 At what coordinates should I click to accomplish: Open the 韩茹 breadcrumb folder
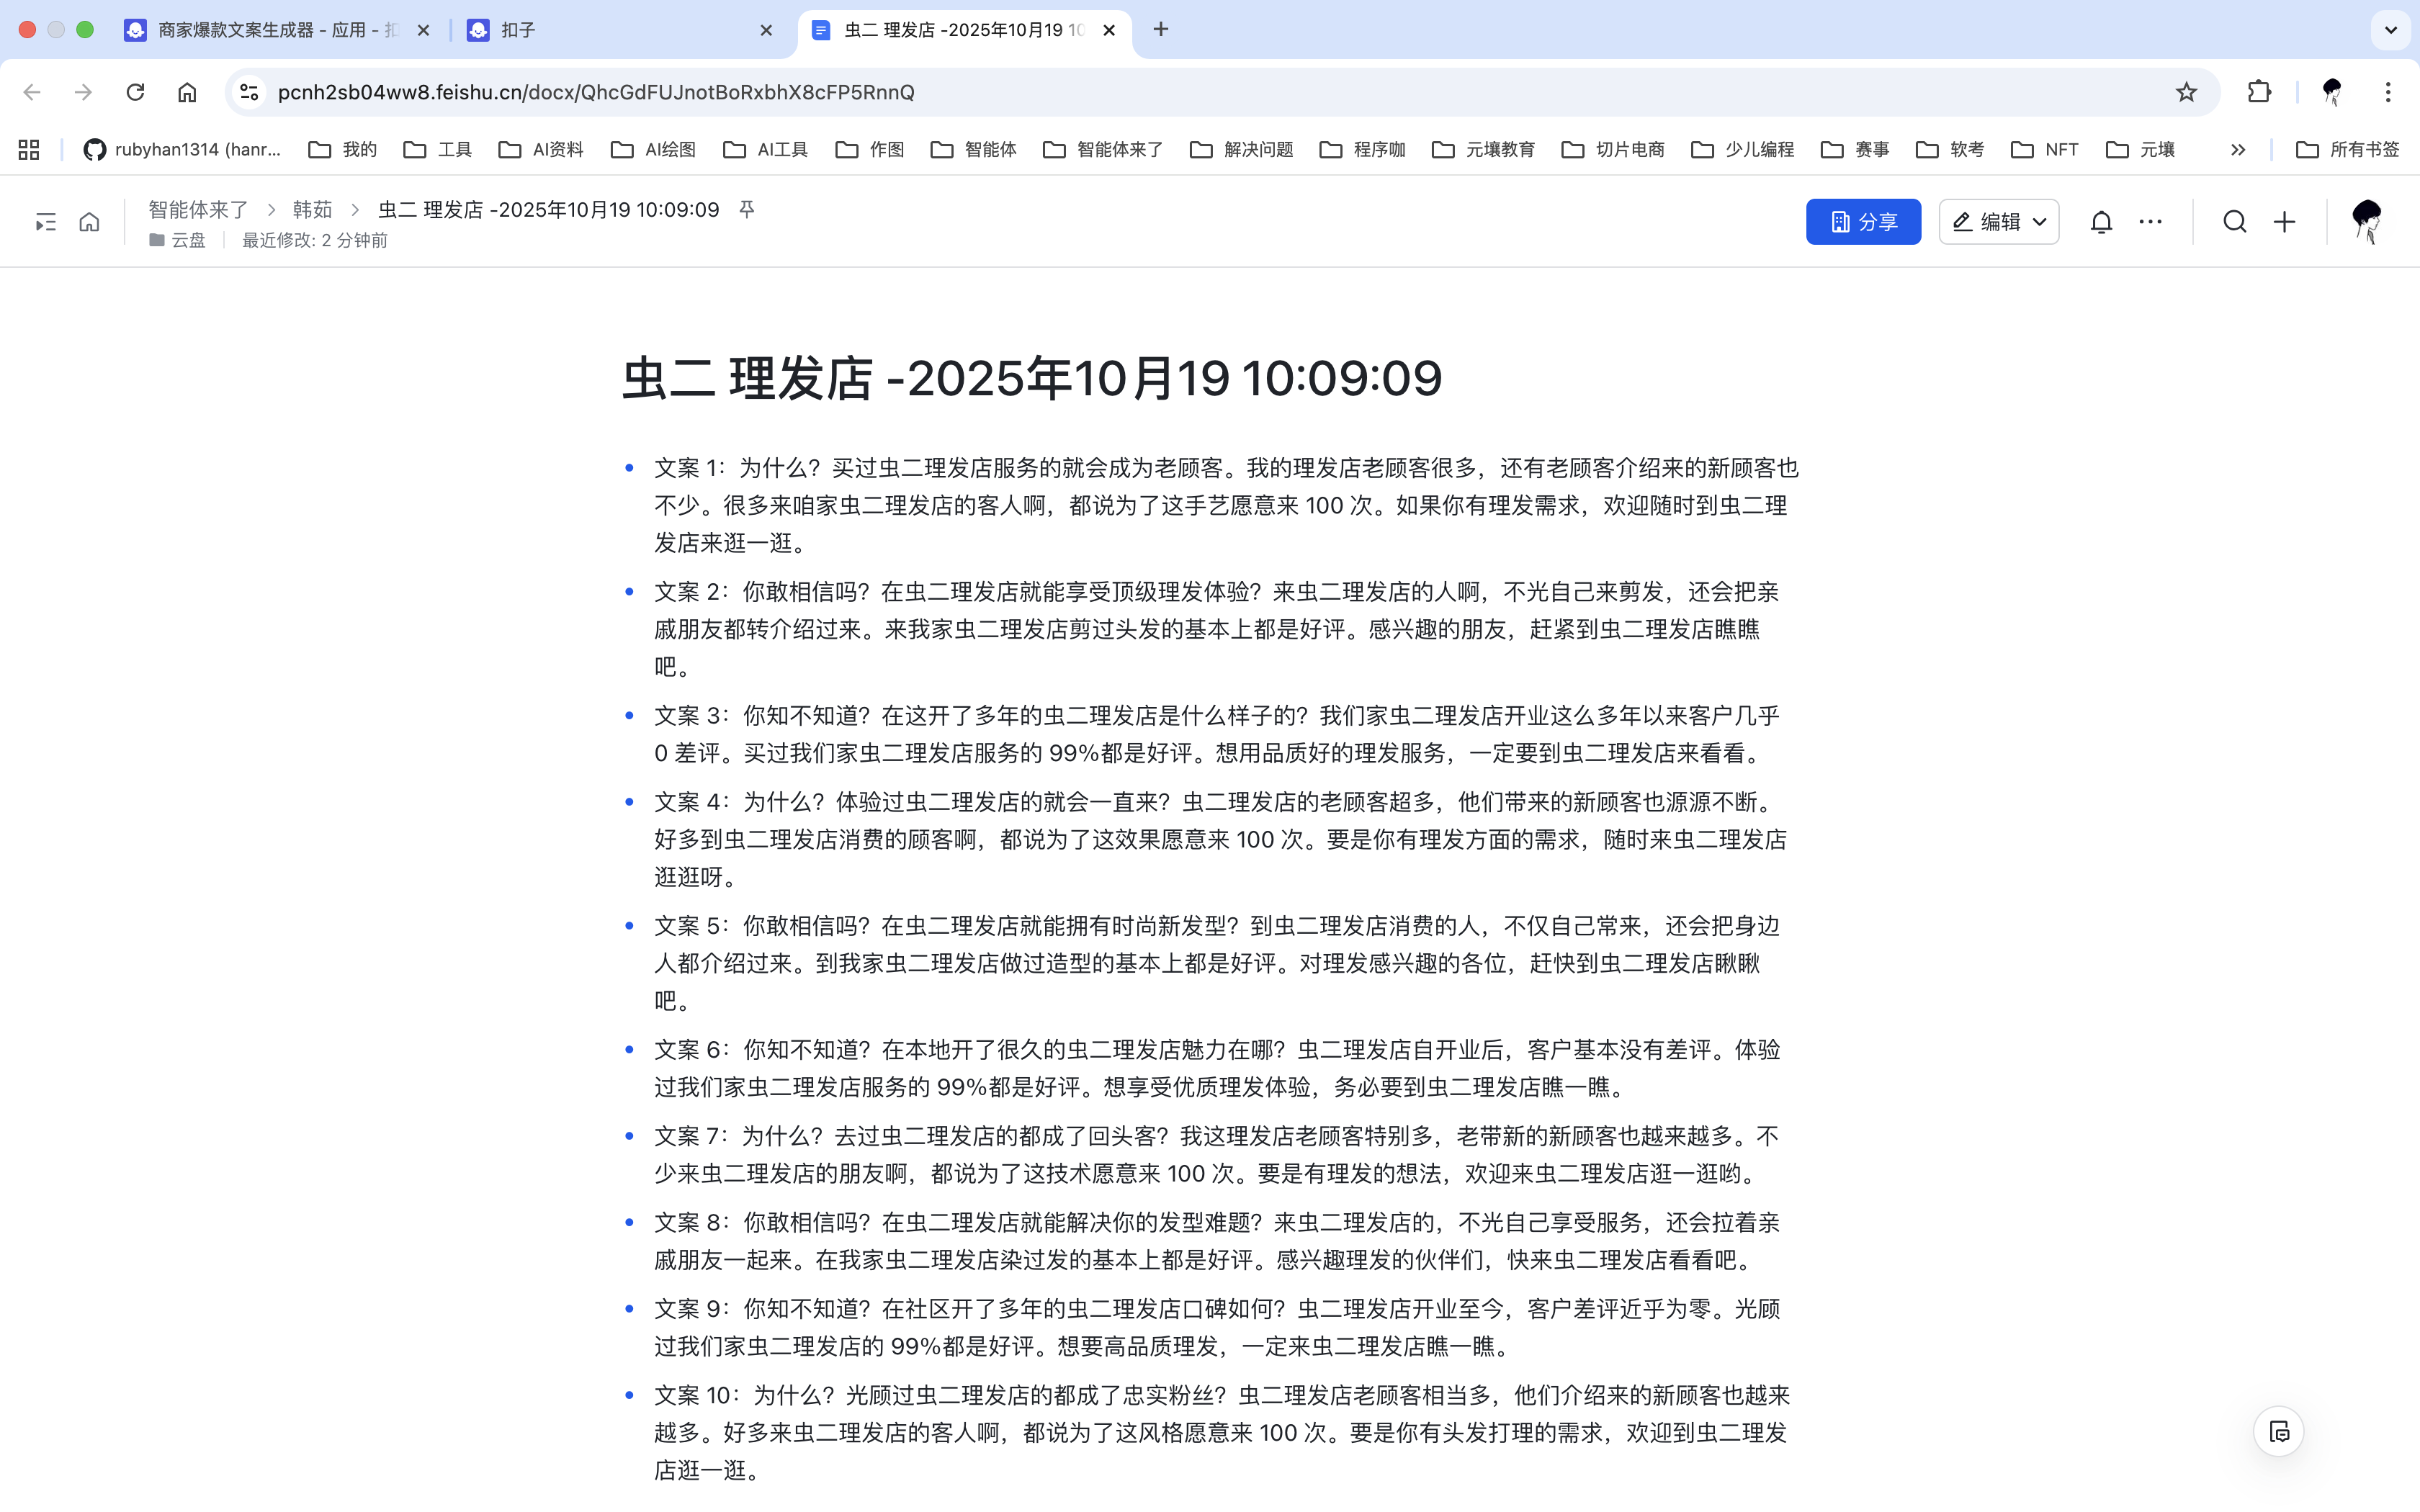click(312, 209)
